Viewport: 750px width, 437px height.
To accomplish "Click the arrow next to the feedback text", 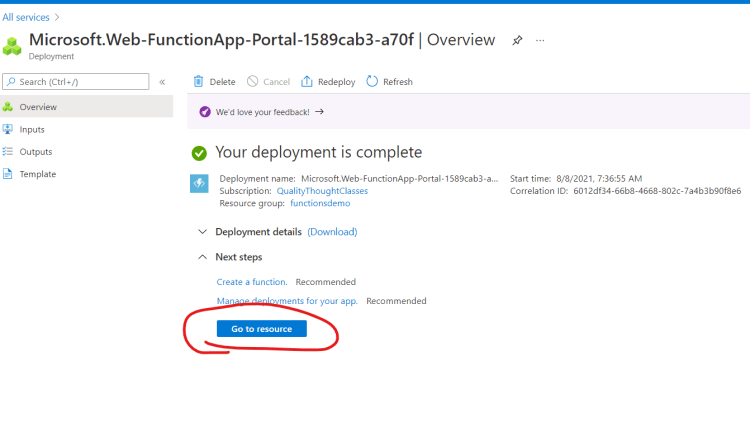I will point(320,111).
